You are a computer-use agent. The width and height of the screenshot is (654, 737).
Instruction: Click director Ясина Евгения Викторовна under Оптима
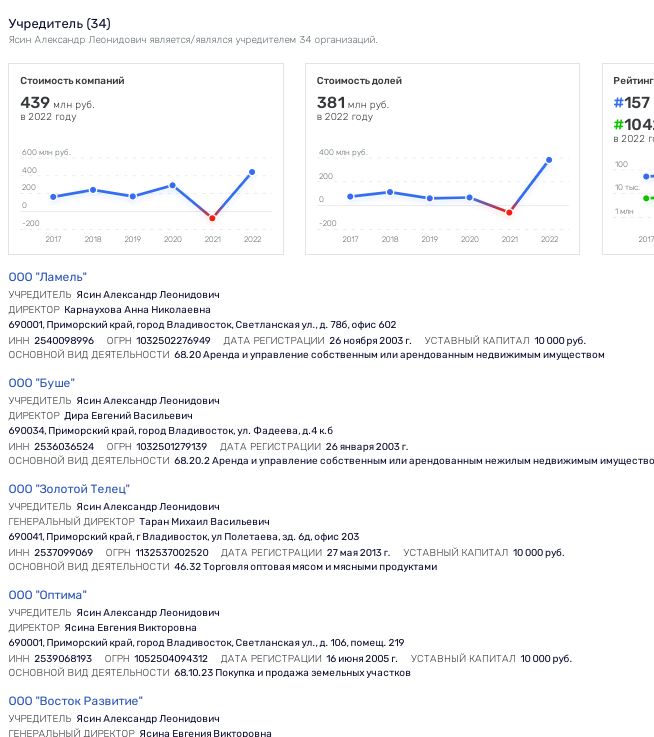(x=131, y=628)
